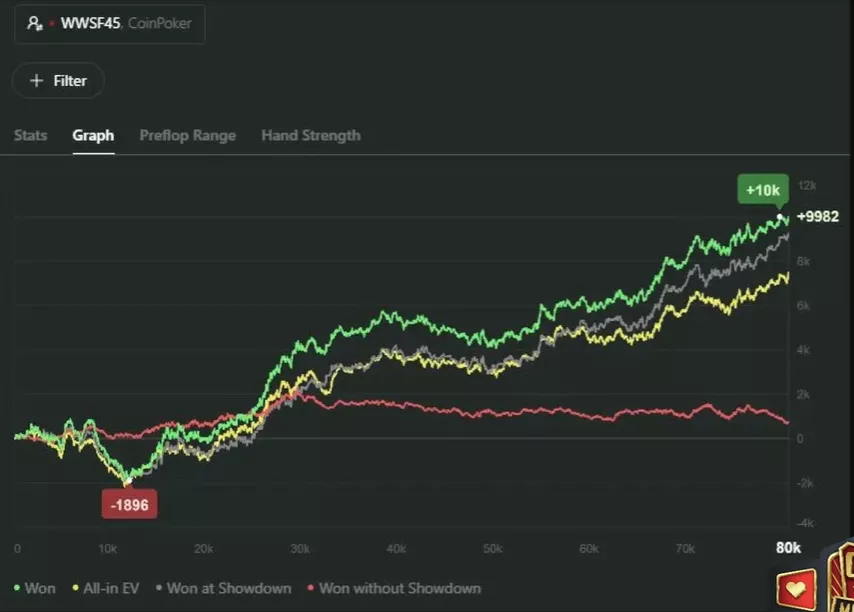Click the player profile icon beside WWSF45

coord(35,23)
